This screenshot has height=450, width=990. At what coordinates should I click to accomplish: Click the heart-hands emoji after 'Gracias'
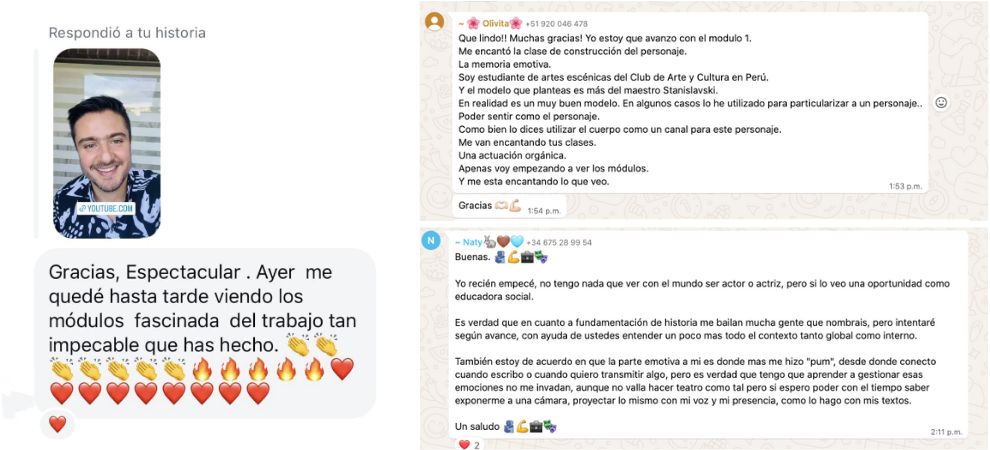click(x=502, y=206)
